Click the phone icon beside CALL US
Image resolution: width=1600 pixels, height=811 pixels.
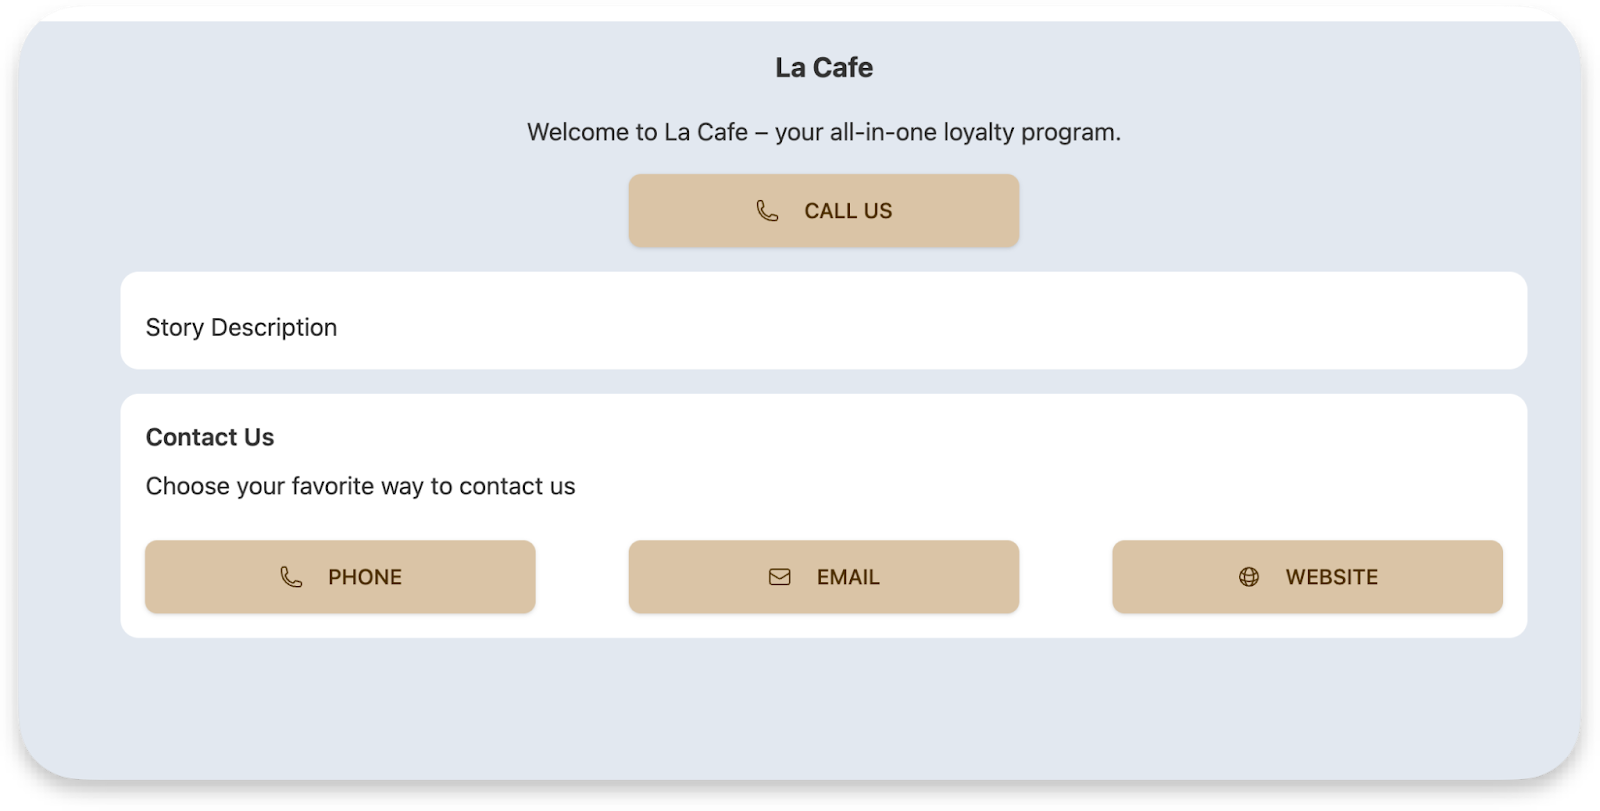point(767,211)
